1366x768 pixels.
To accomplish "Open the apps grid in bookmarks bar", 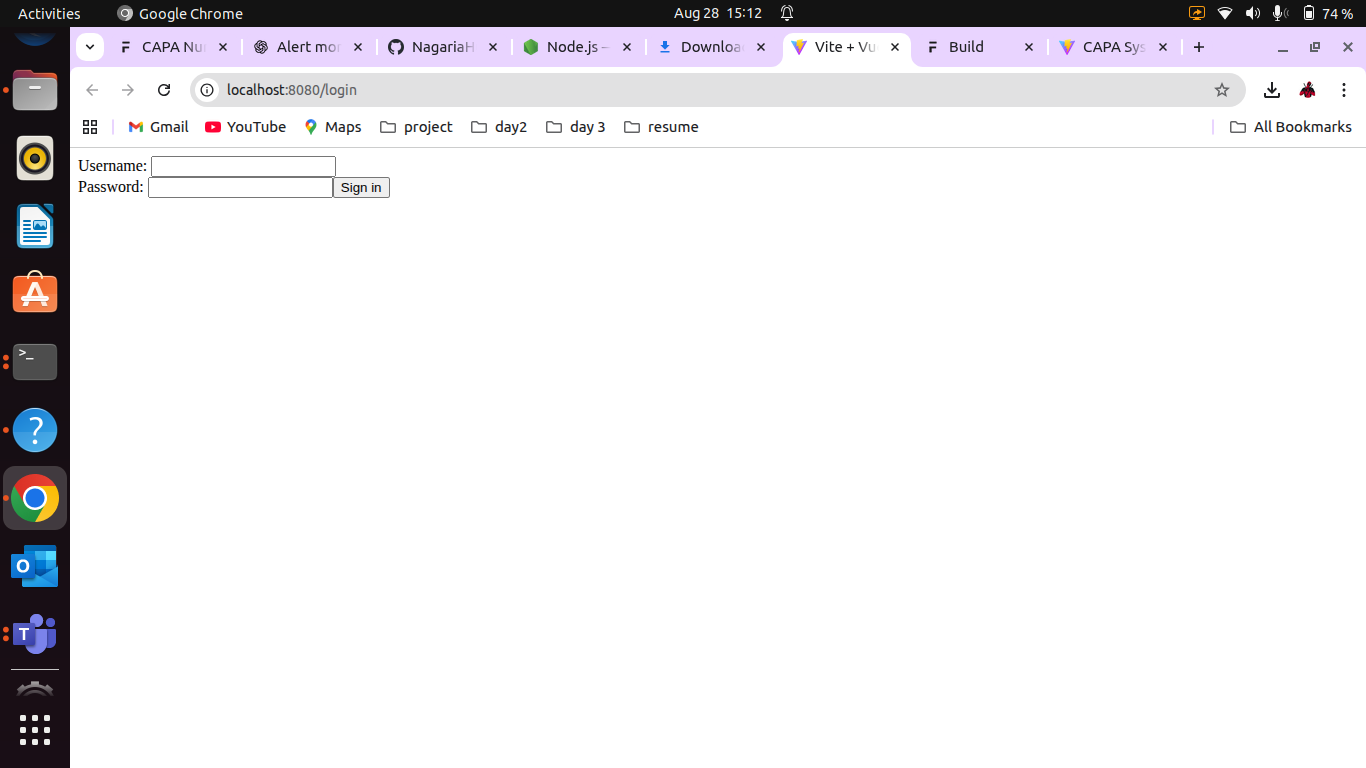I will (x=90, y=127).
